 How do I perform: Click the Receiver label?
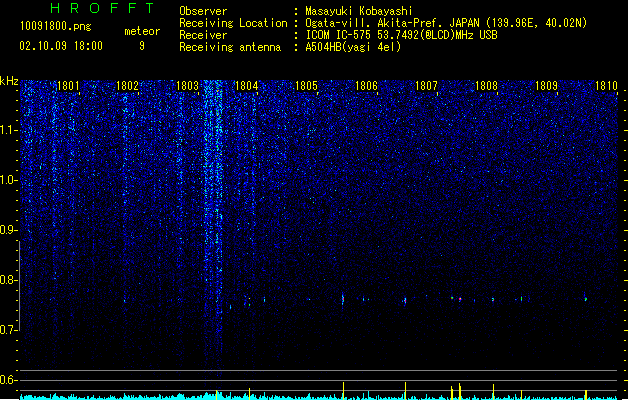pyautogui.click(x=203, y=35)
